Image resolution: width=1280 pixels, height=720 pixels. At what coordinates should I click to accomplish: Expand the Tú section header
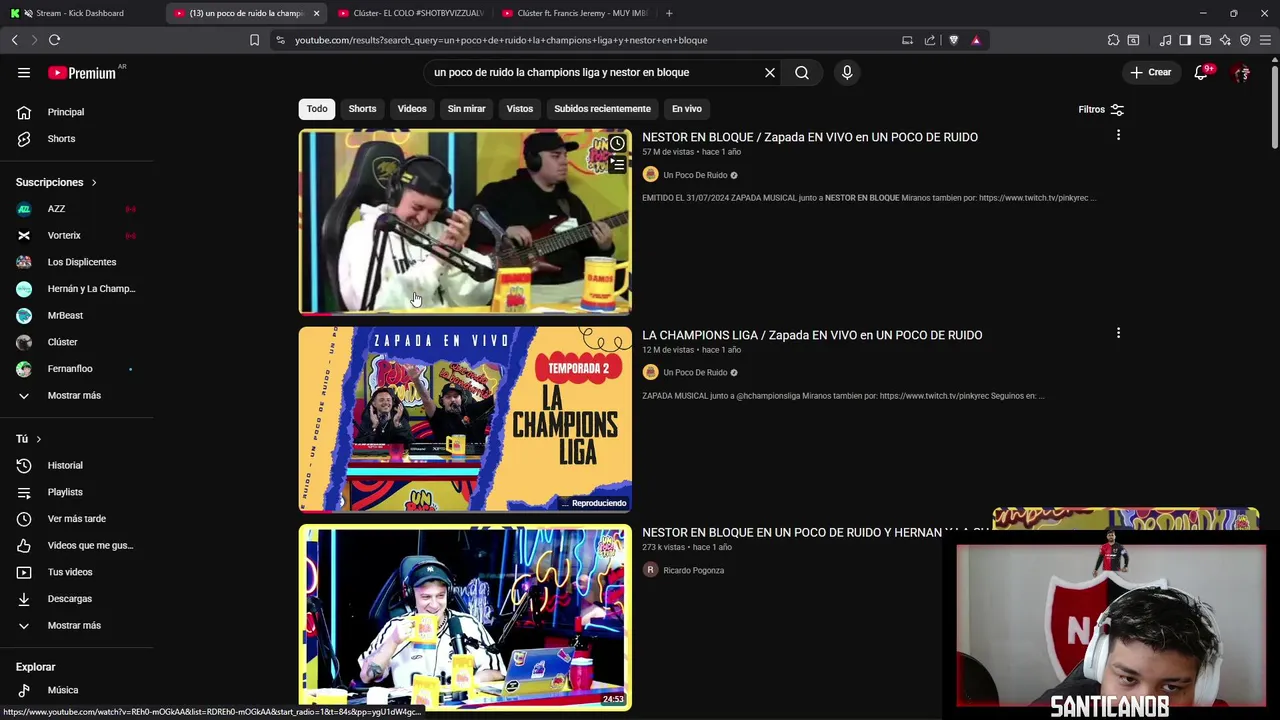click(x=29, y=439)
